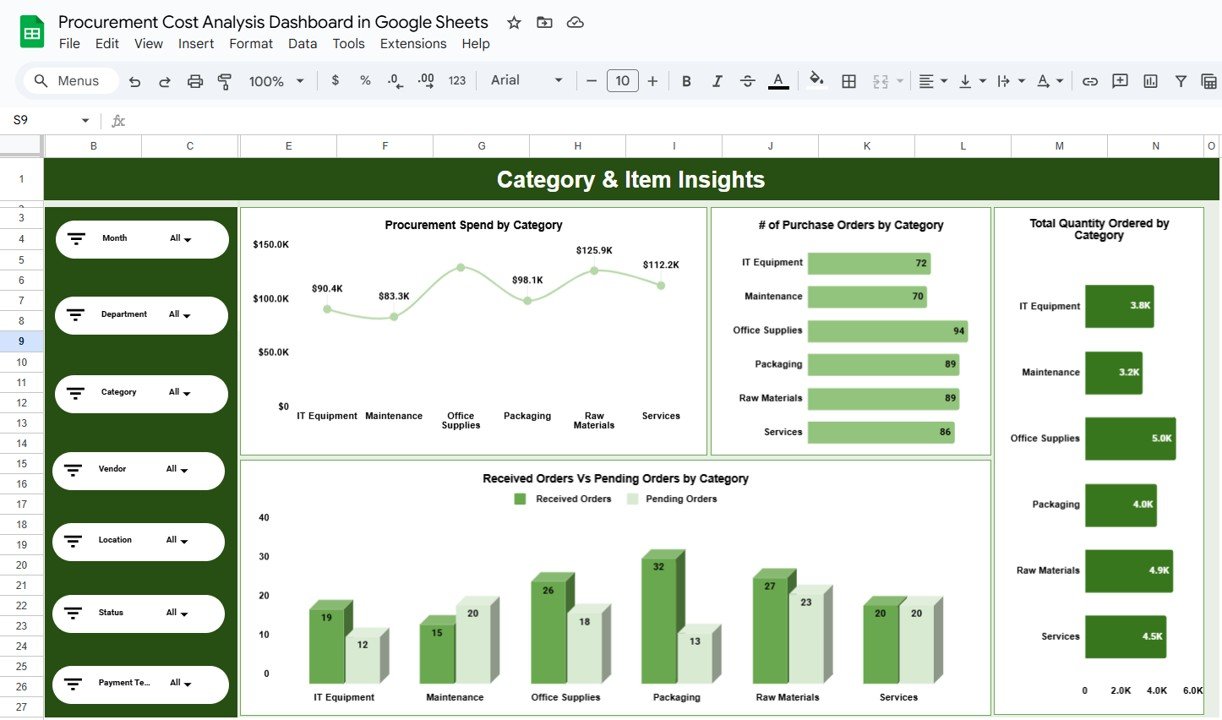
Task: Toggle bold formatting
Action: pyautogui.click(x=686, y=81)
